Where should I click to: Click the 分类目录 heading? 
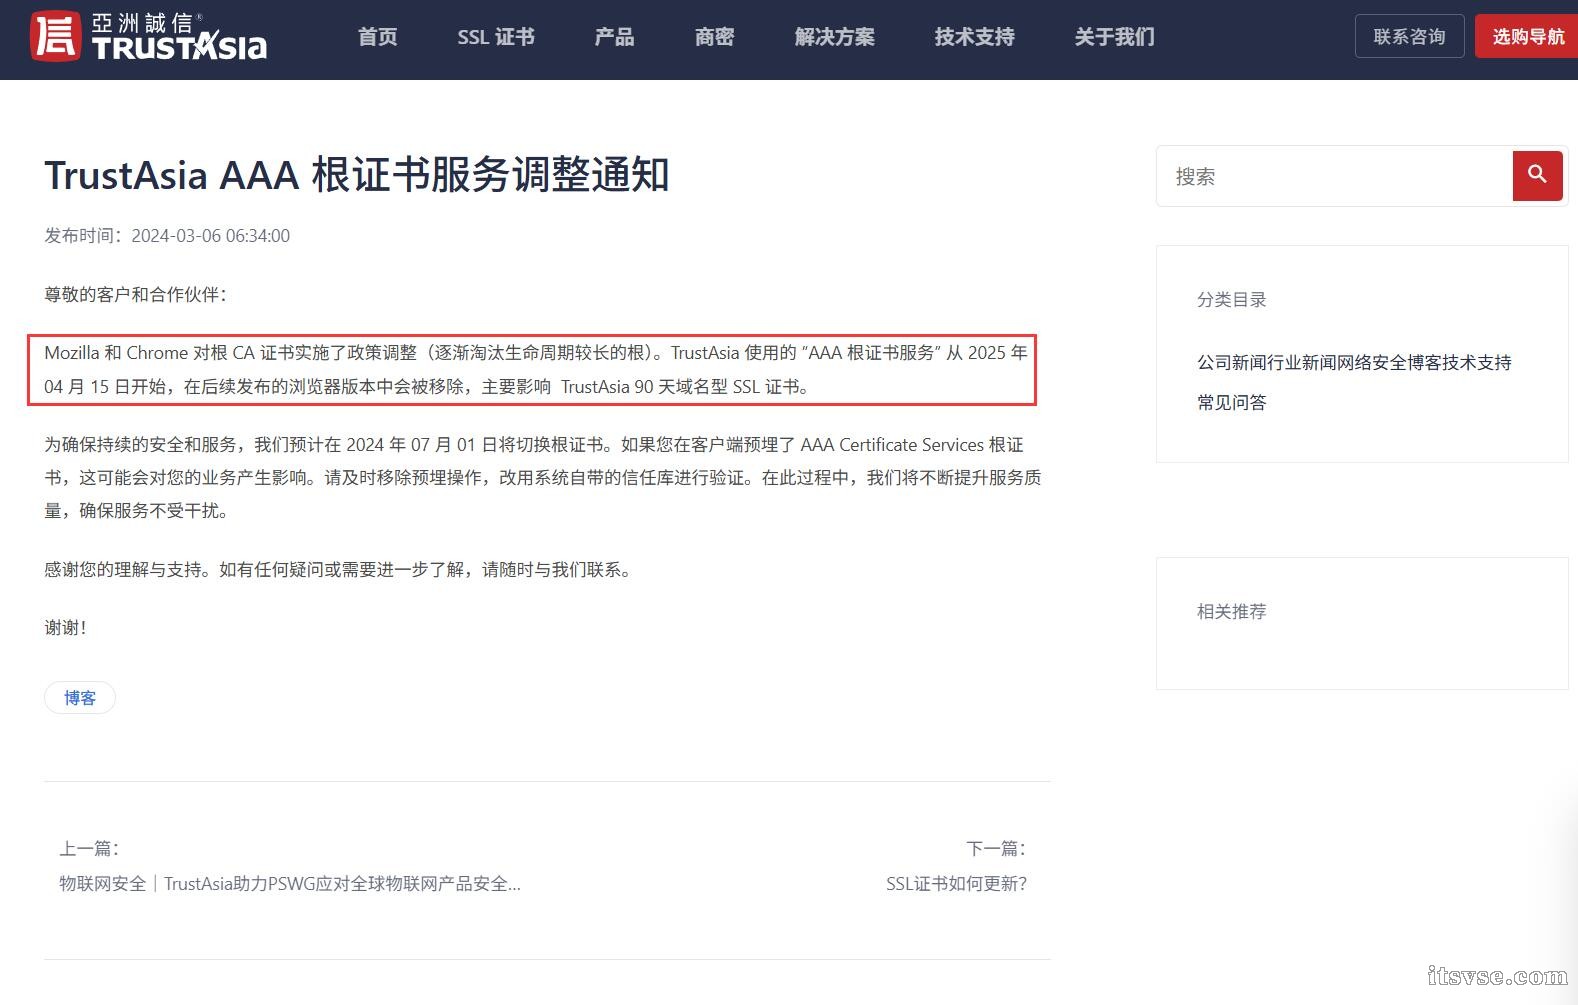pyautogui.click(x=1232, y=299)
